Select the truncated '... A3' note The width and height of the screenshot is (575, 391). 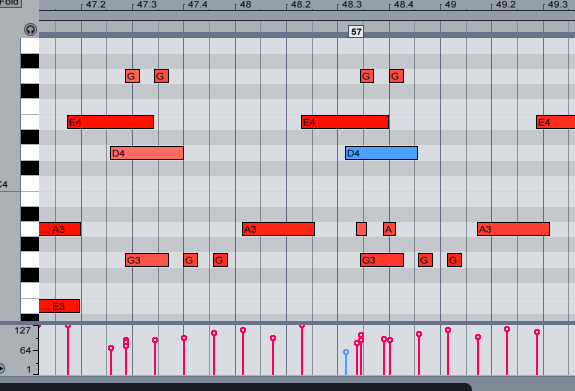60,229
